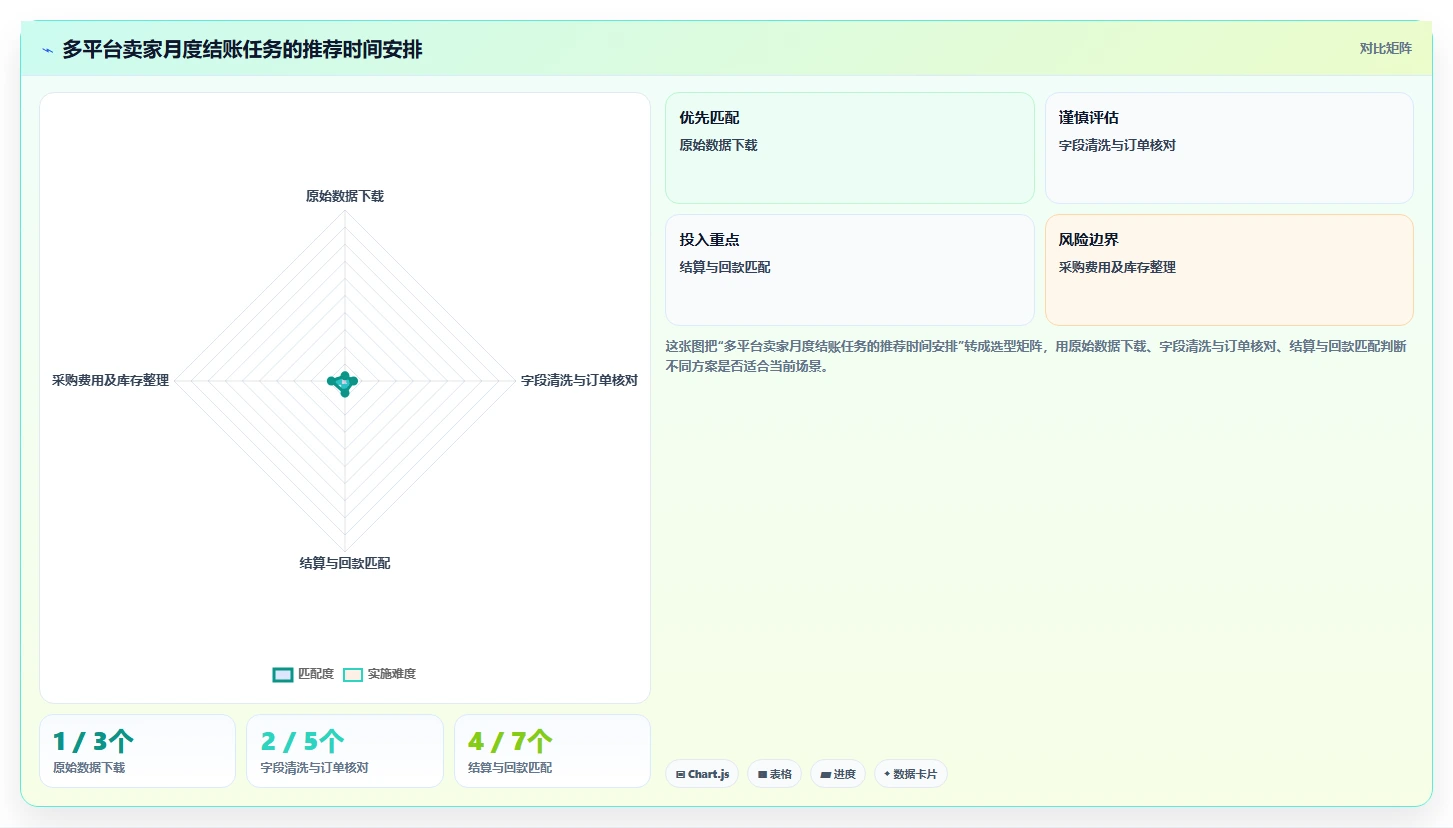Click the 实施难度 legend color box
1453x828 pixels.
353,674
